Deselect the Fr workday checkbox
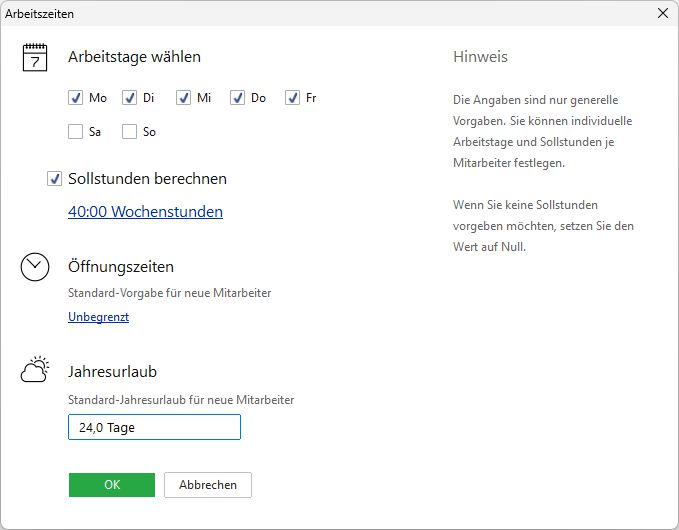The image size is (679, 530). pyautogui.click(x=292, y=98)
